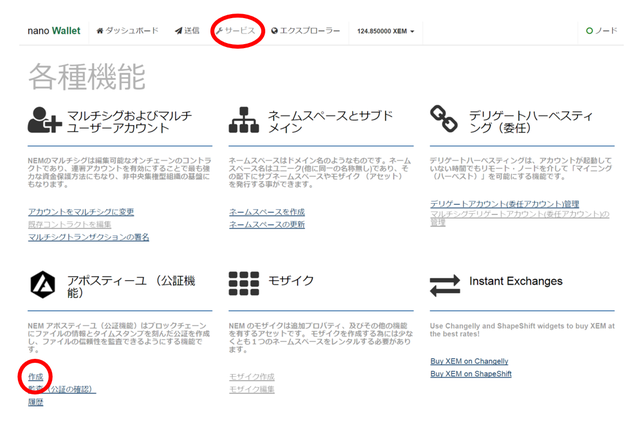Open Buy XEM on Changelly link
This screenshot has height=429, width=630.
(x=469, y=361)
